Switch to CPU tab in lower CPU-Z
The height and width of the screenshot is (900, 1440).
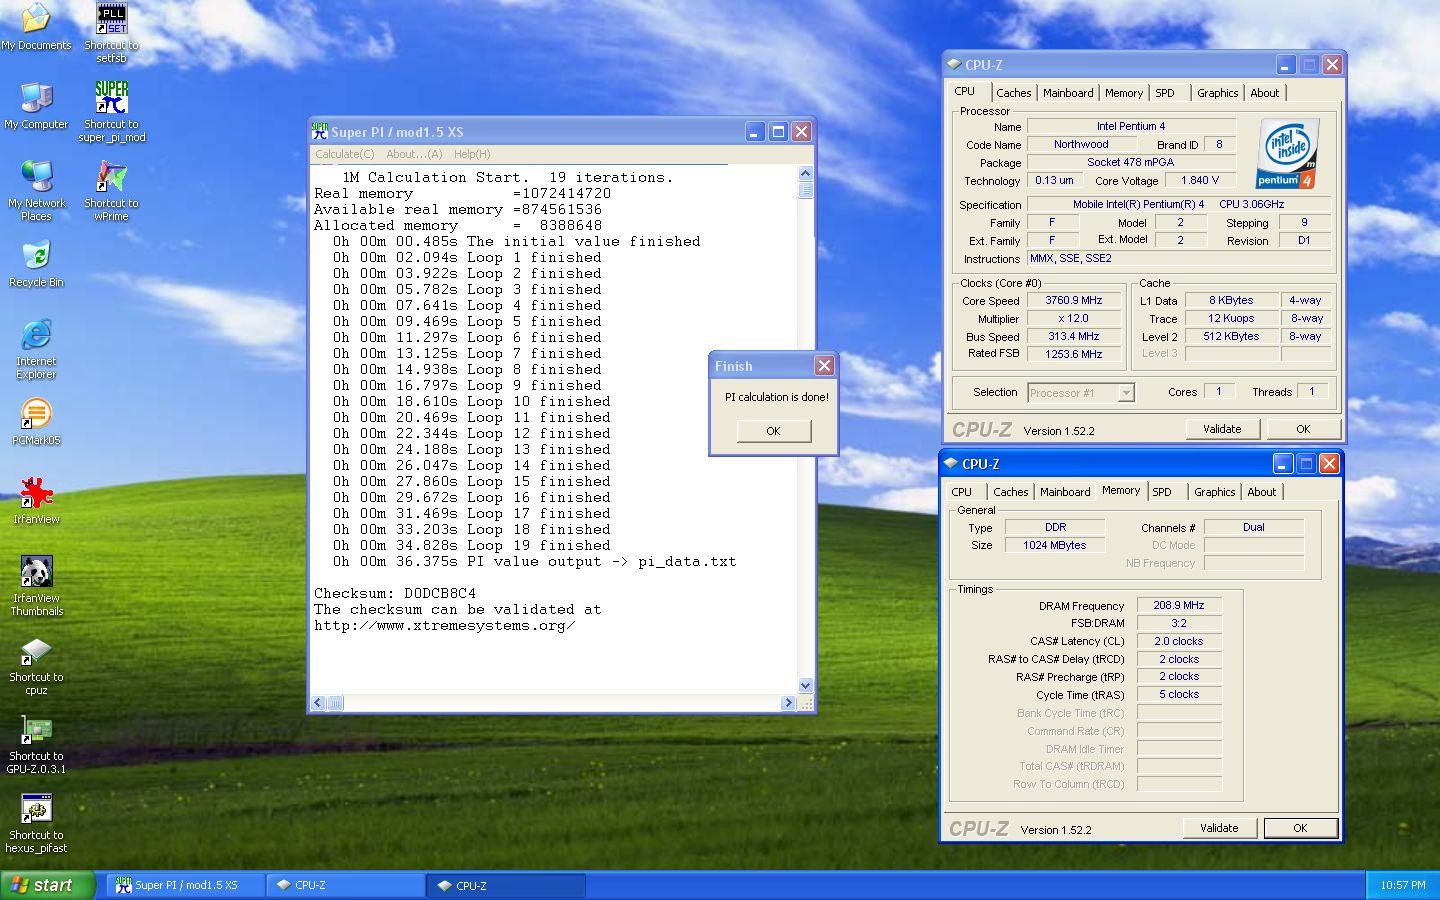click(x=962, y=492)
